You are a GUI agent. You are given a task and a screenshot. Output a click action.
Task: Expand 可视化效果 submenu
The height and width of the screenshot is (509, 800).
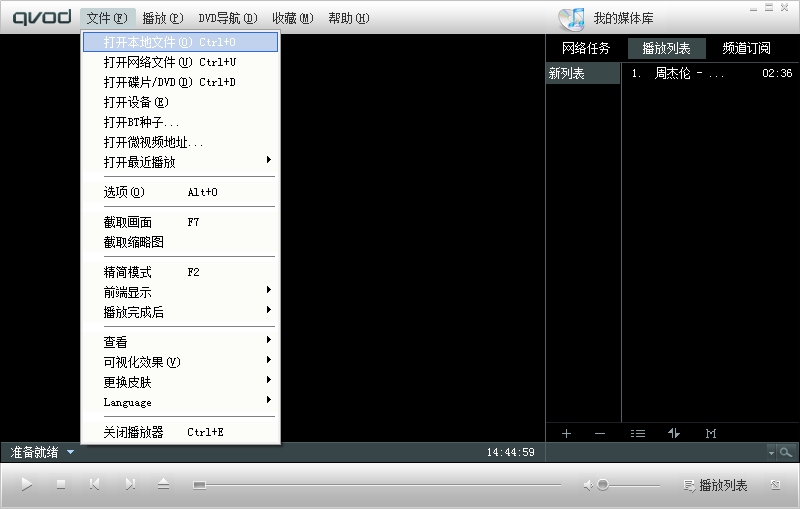click(181, 362)
